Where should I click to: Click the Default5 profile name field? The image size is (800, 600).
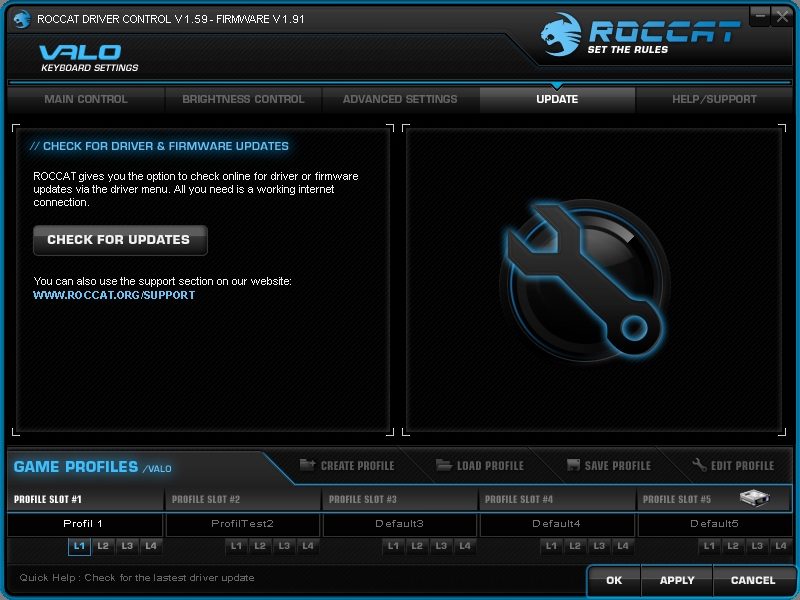coord(714,524)
